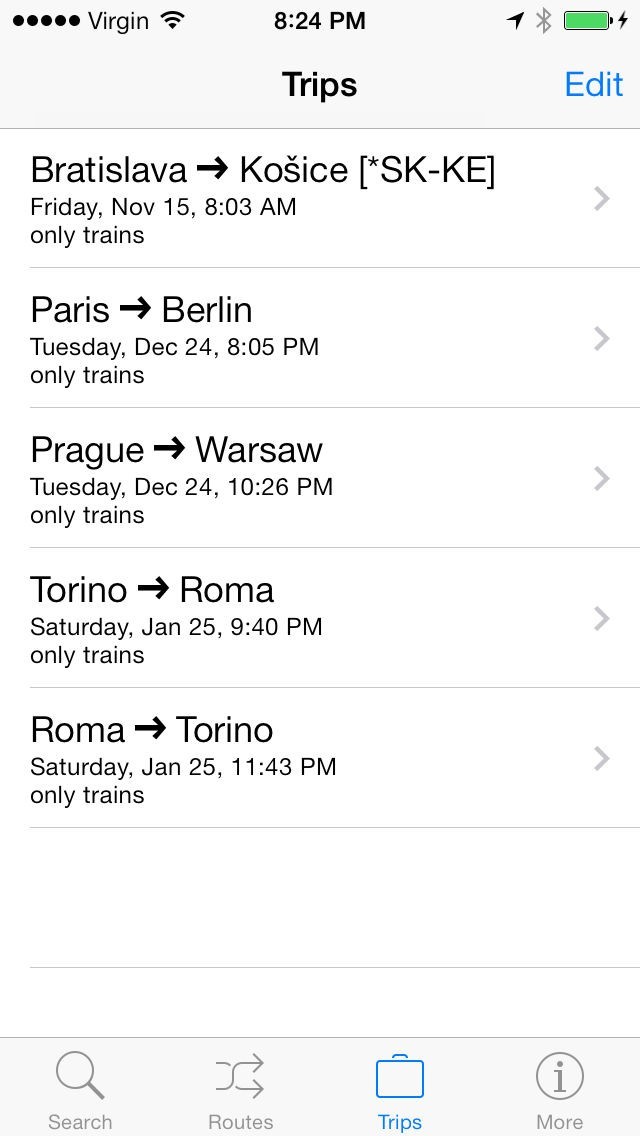
Task: Open chevron for Paris to Berlin trip
Action: [601, 339]
